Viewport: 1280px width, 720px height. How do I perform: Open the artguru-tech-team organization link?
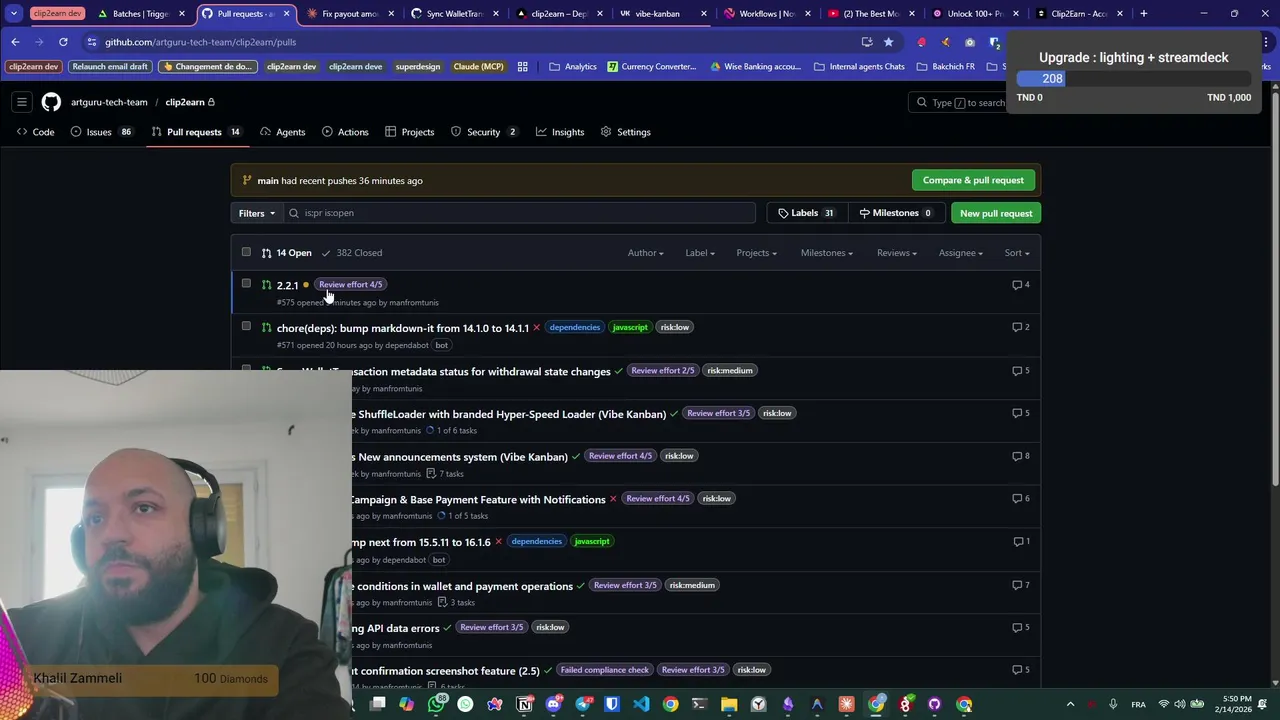click(x=109, y=102)
